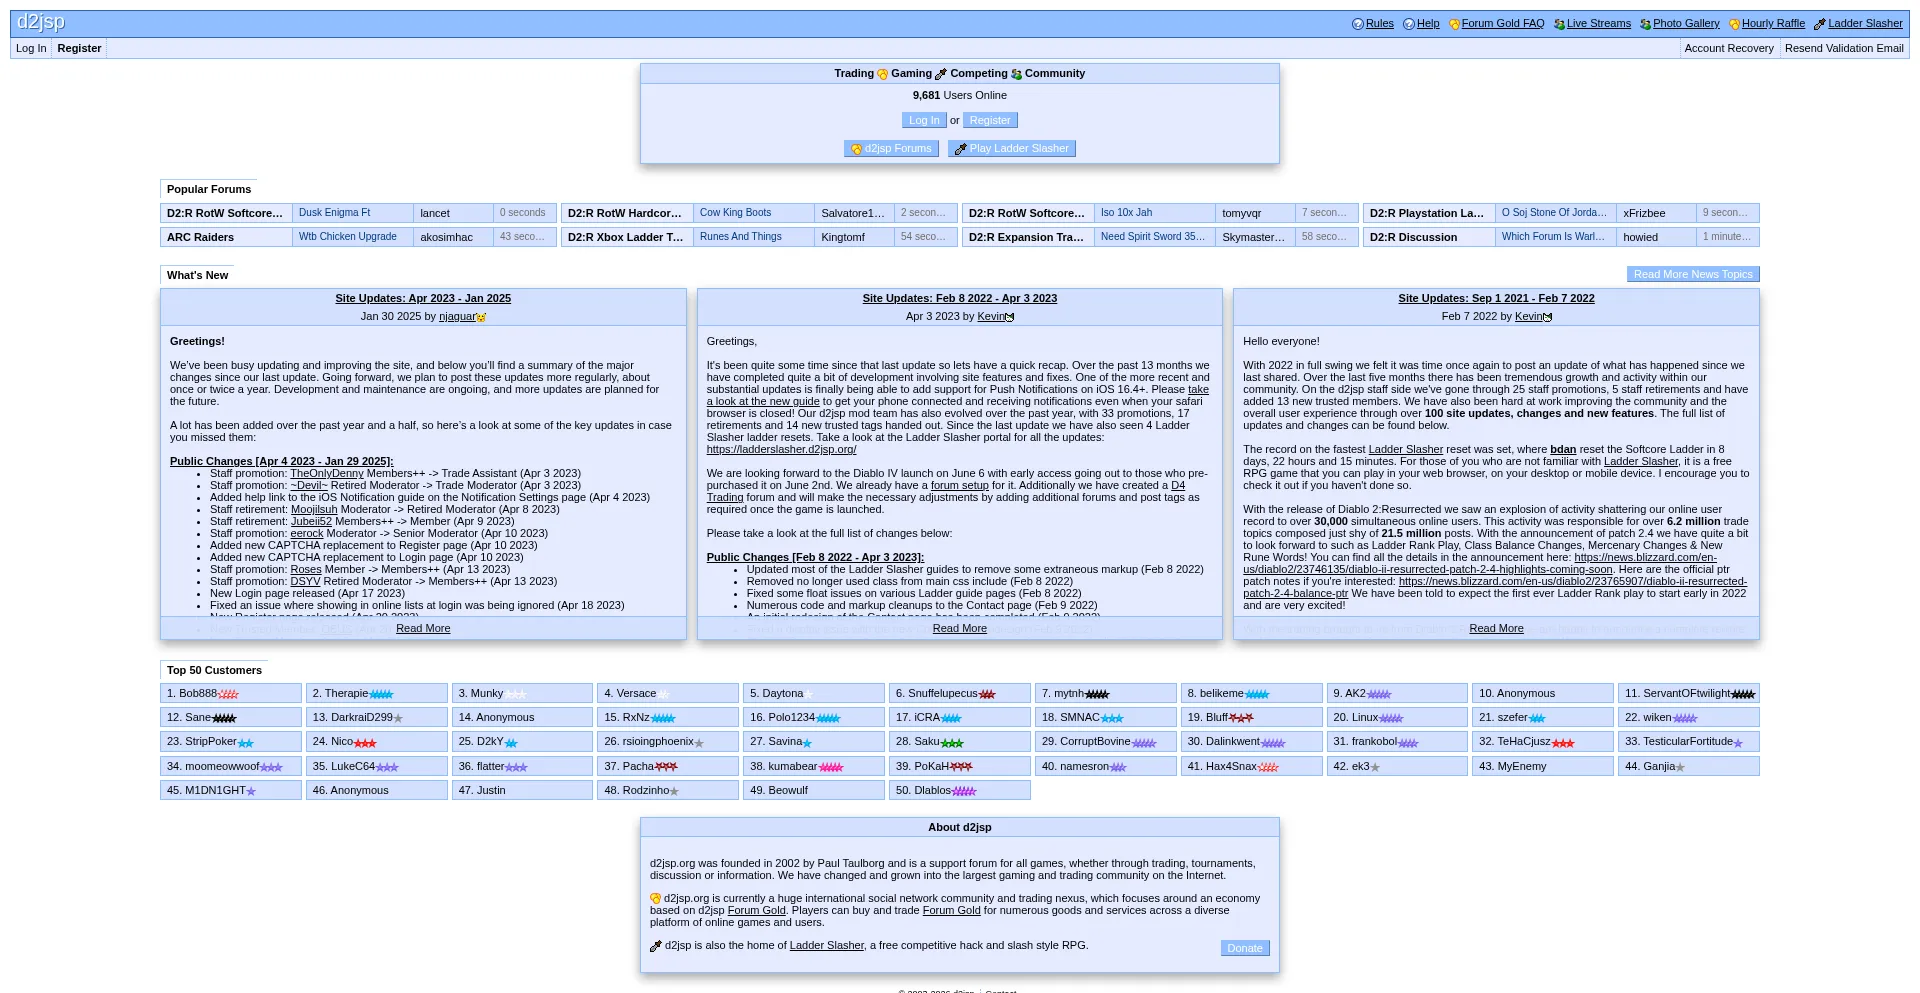
Task: Open customer 43. MyEnemy
Action: 1542,767
